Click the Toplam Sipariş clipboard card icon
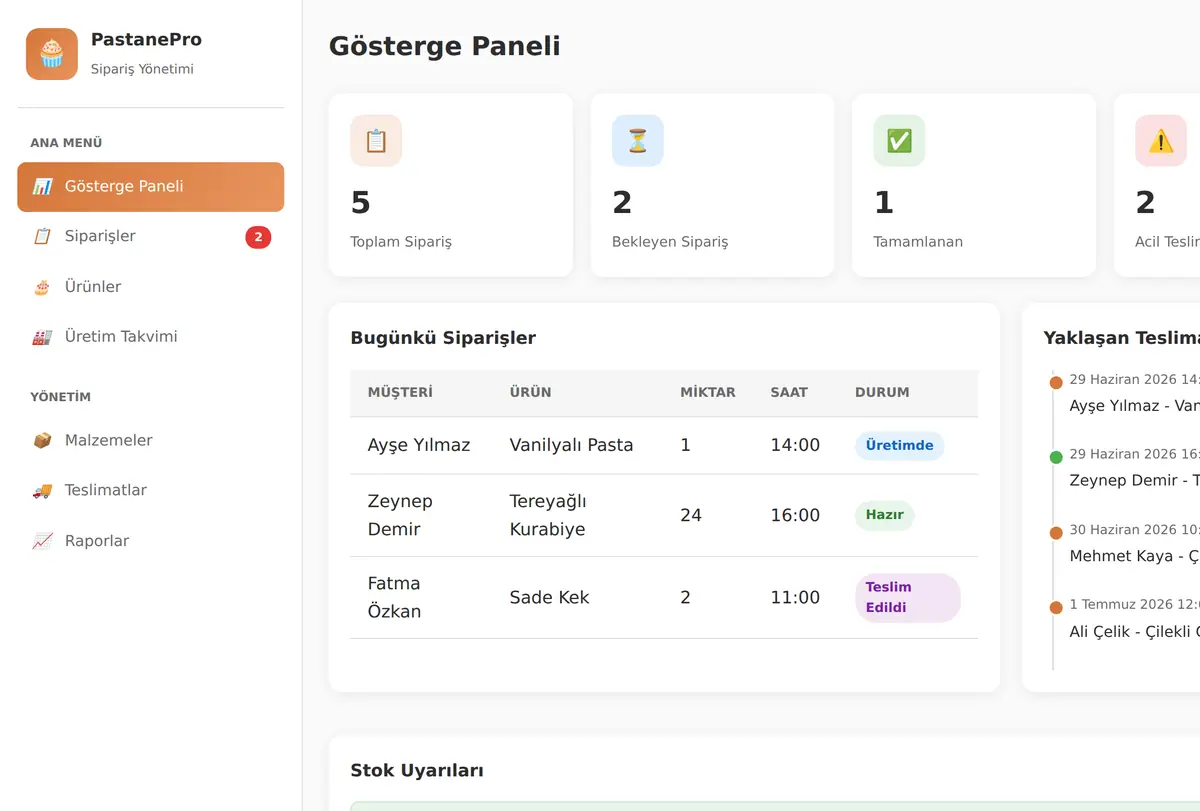 pyautogui.click(x=376, y=141)
